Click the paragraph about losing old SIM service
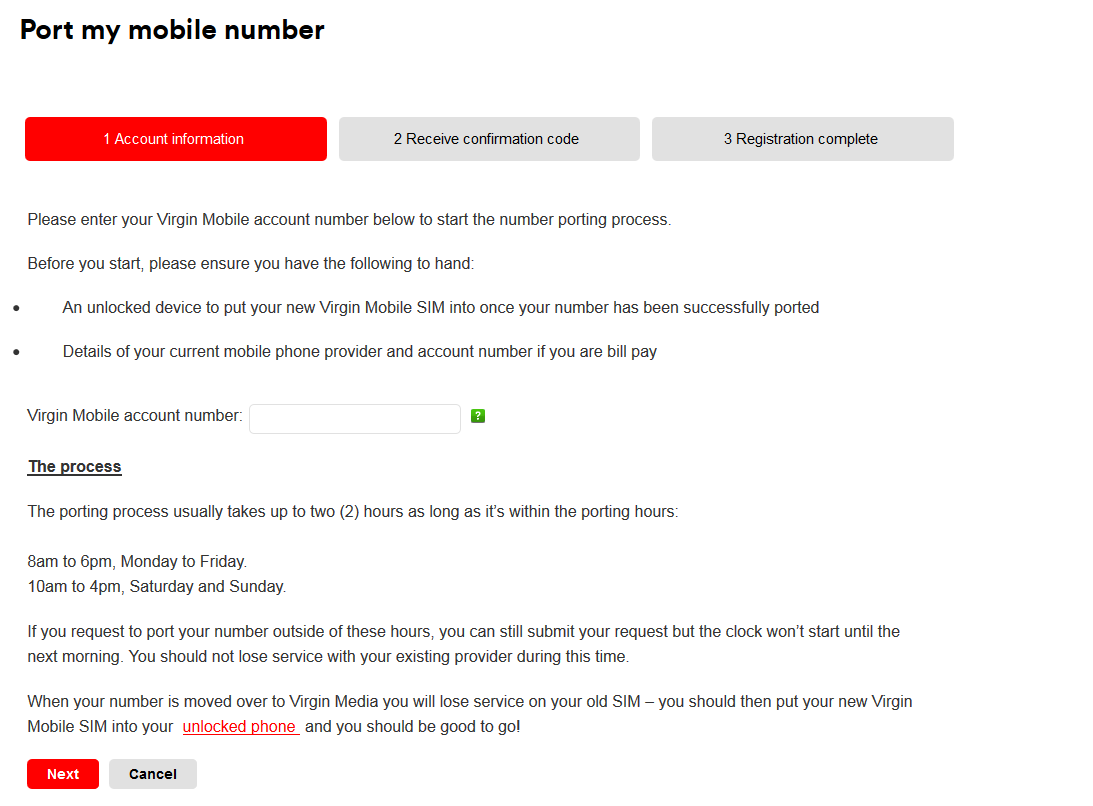 470,714
